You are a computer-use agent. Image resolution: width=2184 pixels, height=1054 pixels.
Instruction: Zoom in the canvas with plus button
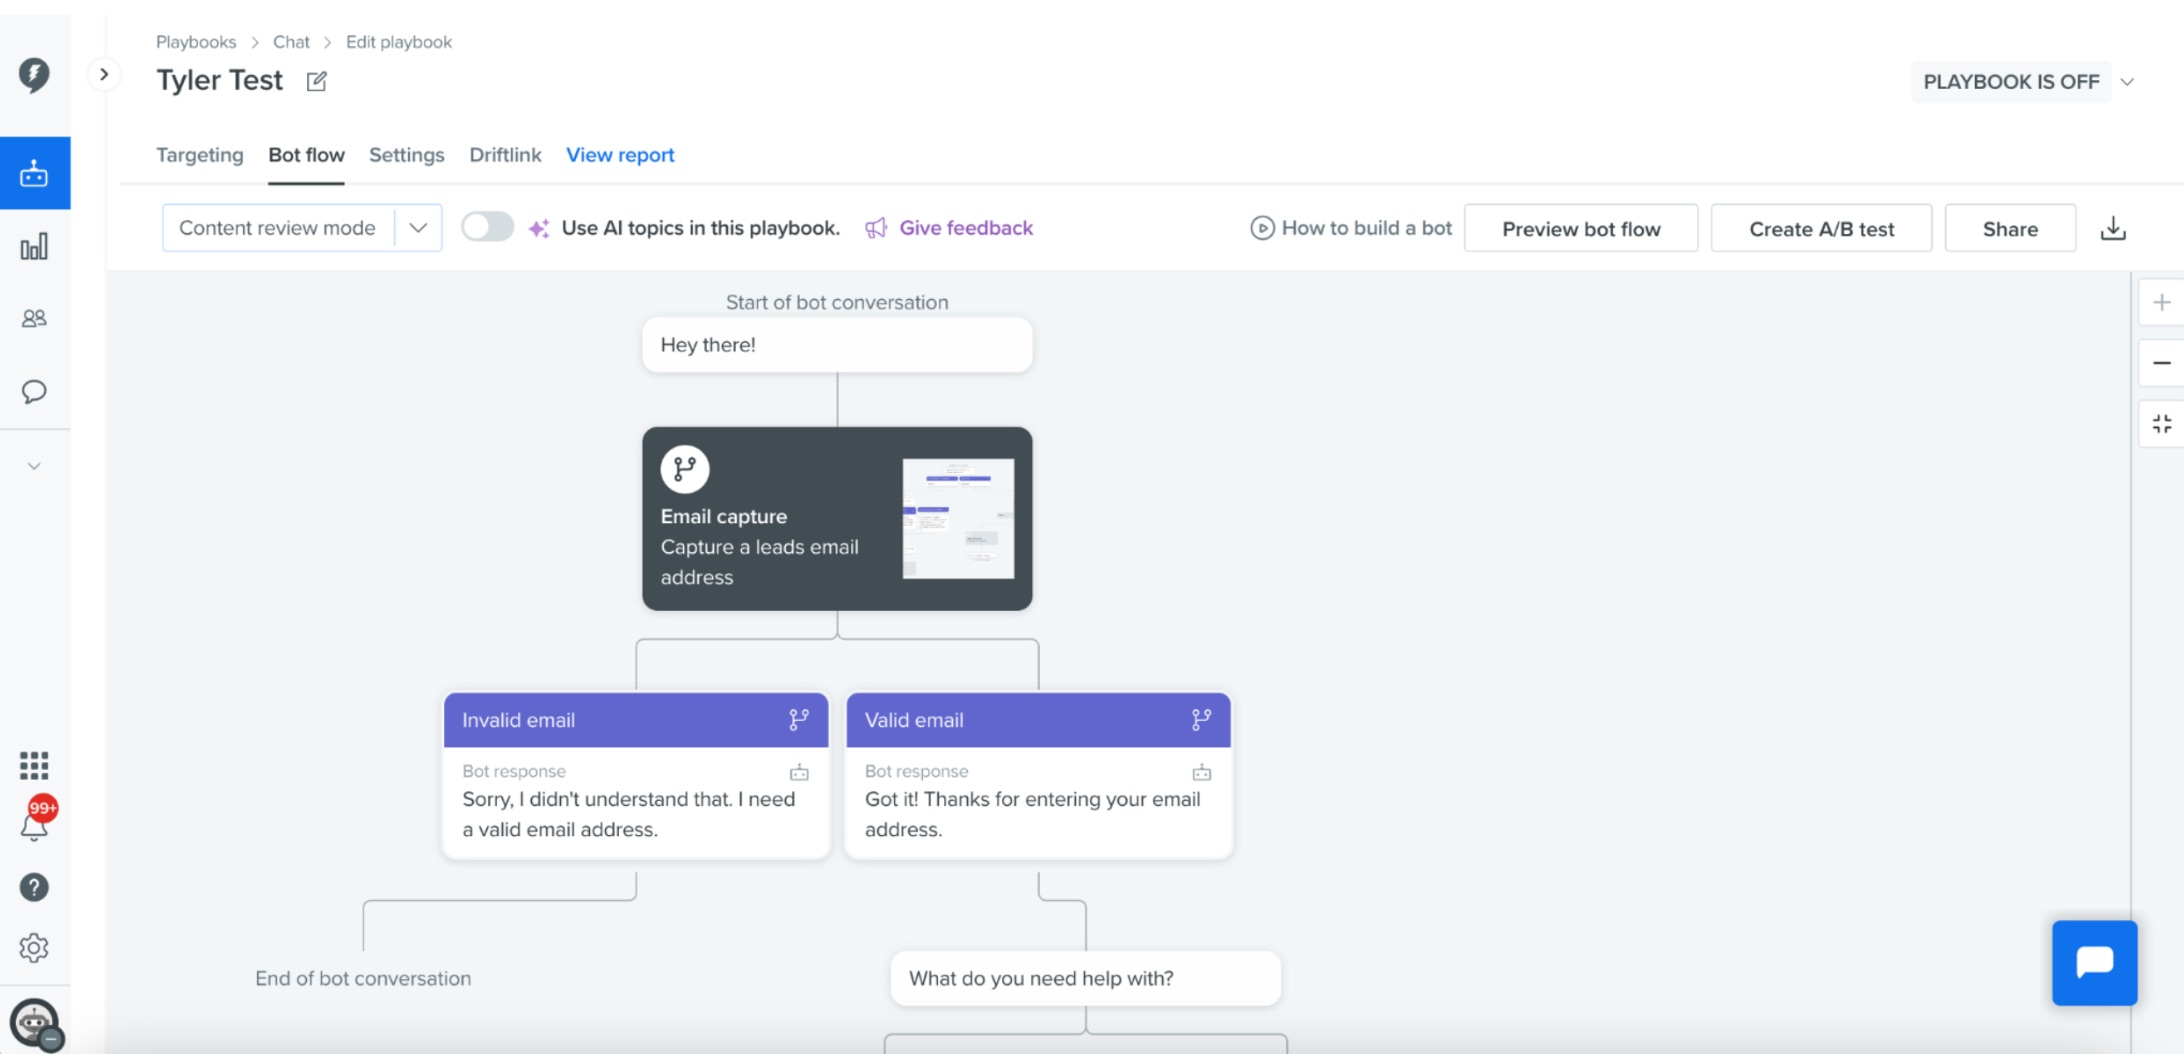[2161, 302]
